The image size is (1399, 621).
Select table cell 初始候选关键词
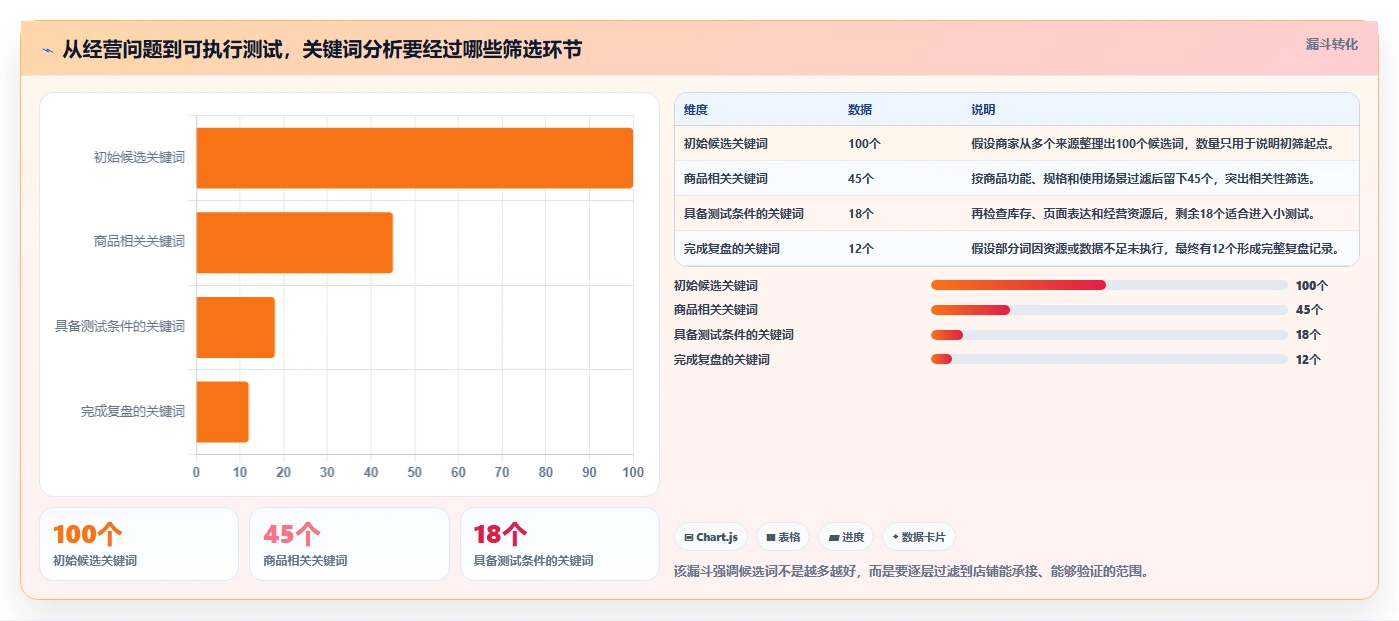point(726,144)
